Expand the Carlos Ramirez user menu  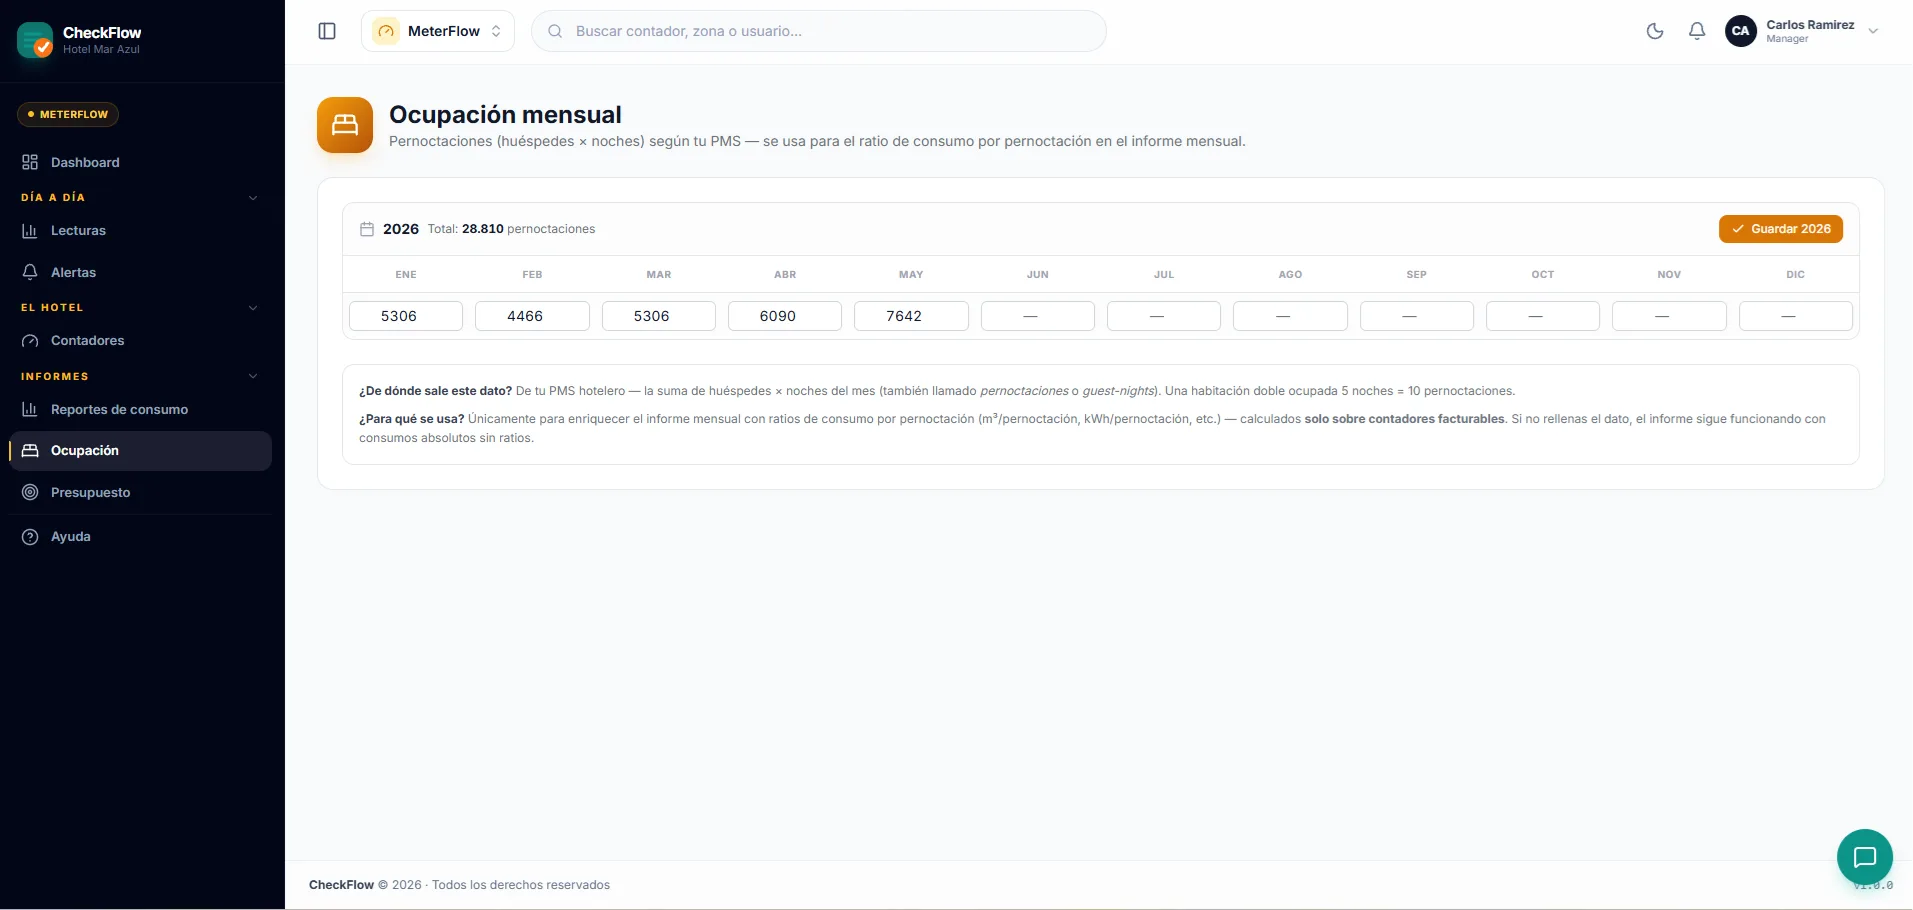click(x=1873, y=31)
